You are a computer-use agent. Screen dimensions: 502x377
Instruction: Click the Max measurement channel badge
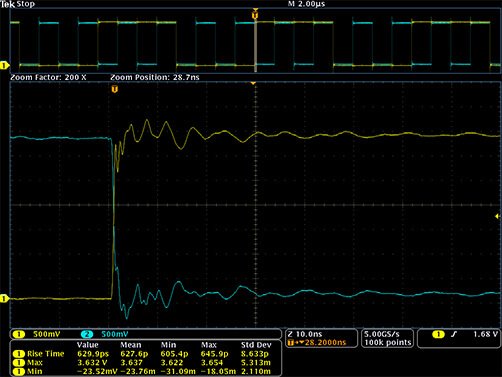click(19, 363)
